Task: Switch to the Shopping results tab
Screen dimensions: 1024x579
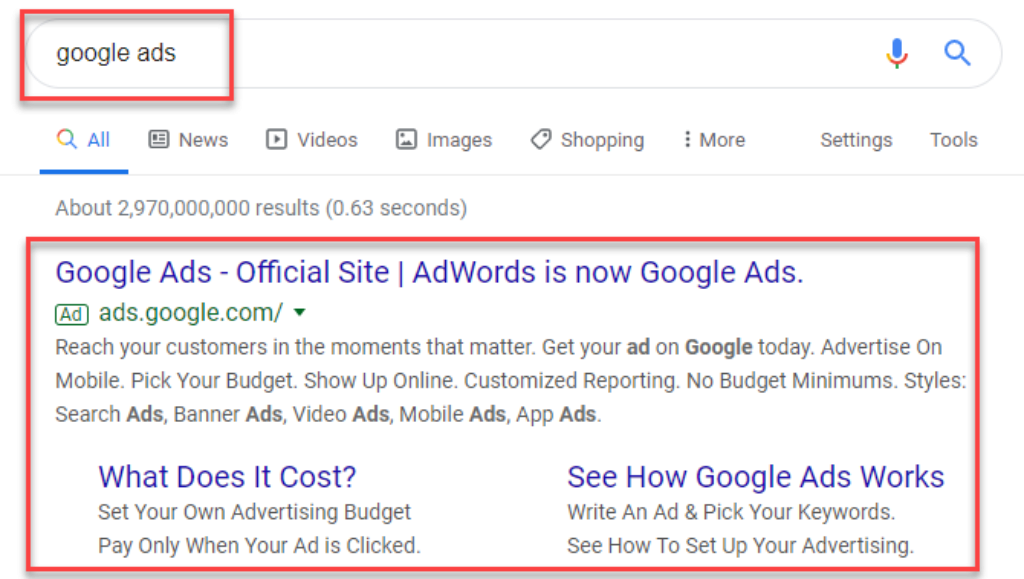Action: (x=602, y=140)
